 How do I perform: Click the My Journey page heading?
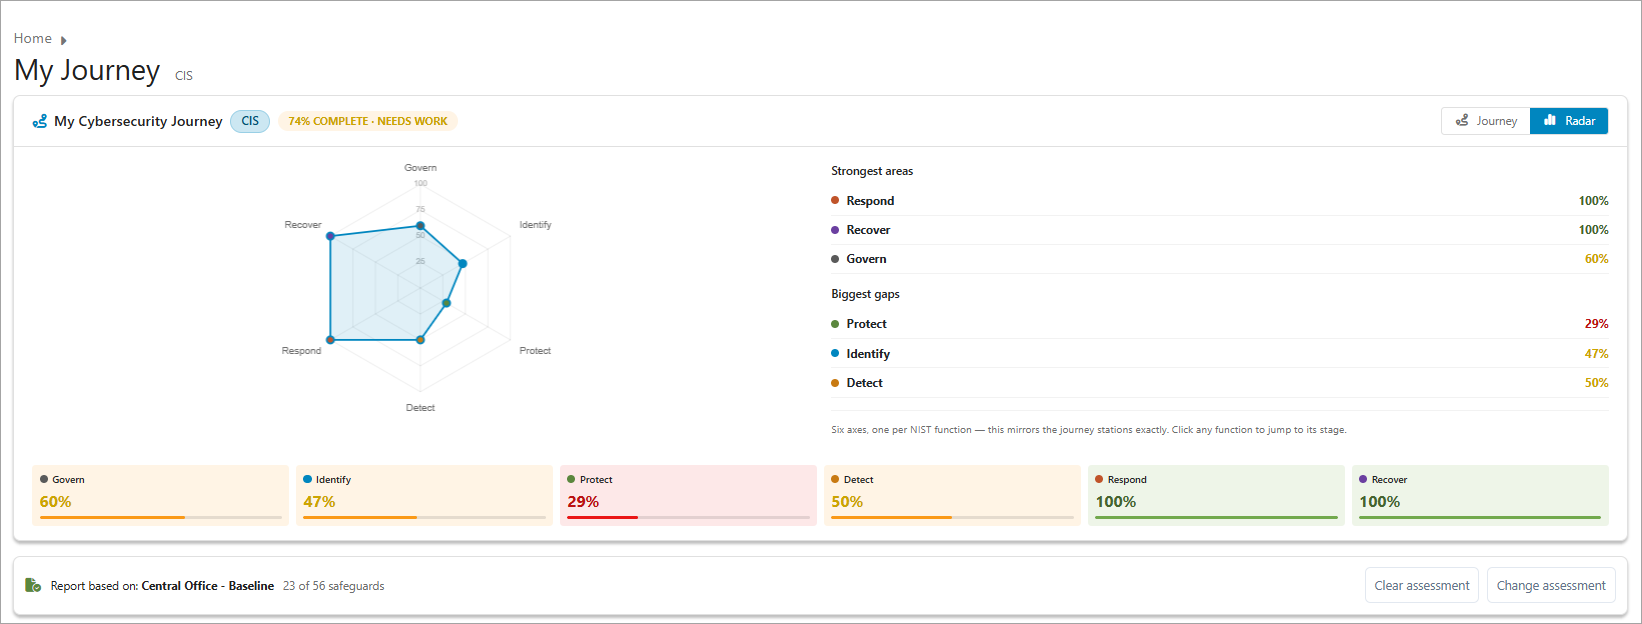coord(87,70)
